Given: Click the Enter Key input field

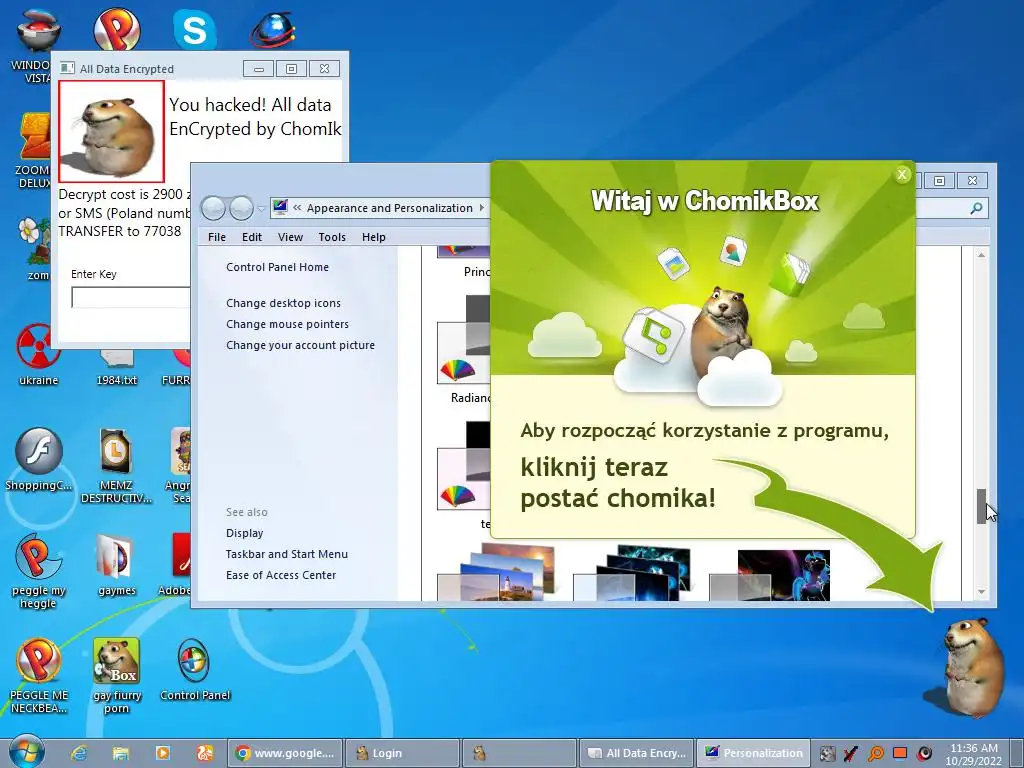Looking at the screenshot, I should coord(131,297).
